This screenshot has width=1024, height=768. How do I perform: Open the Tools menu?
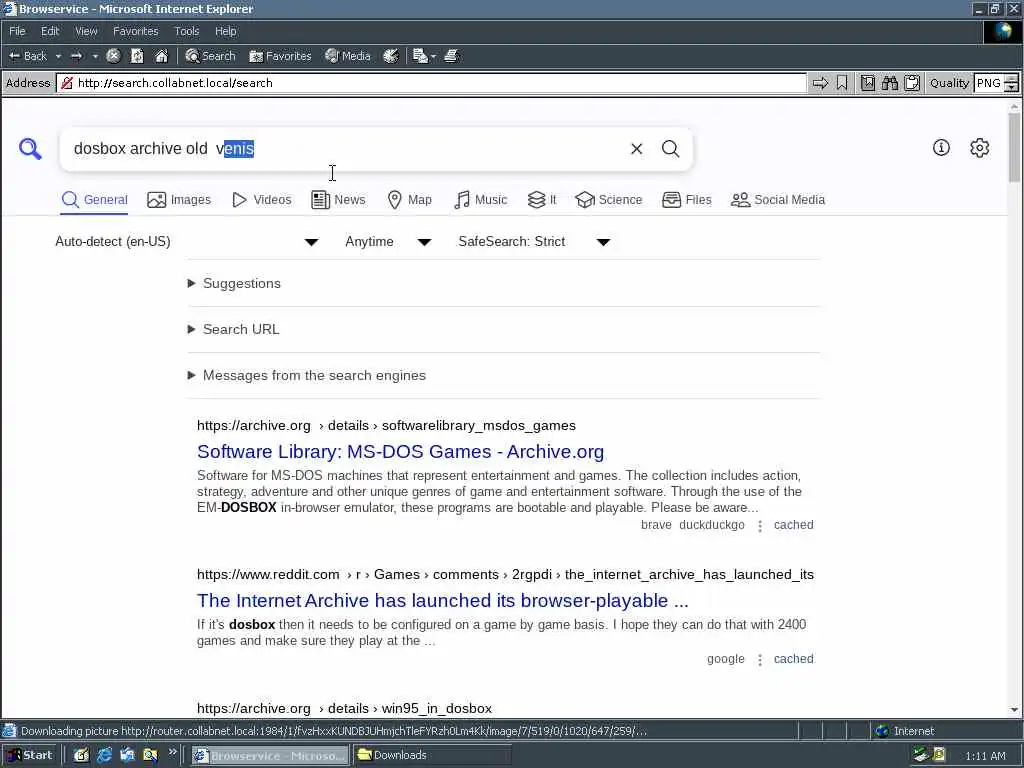click(x=186, y=31)
